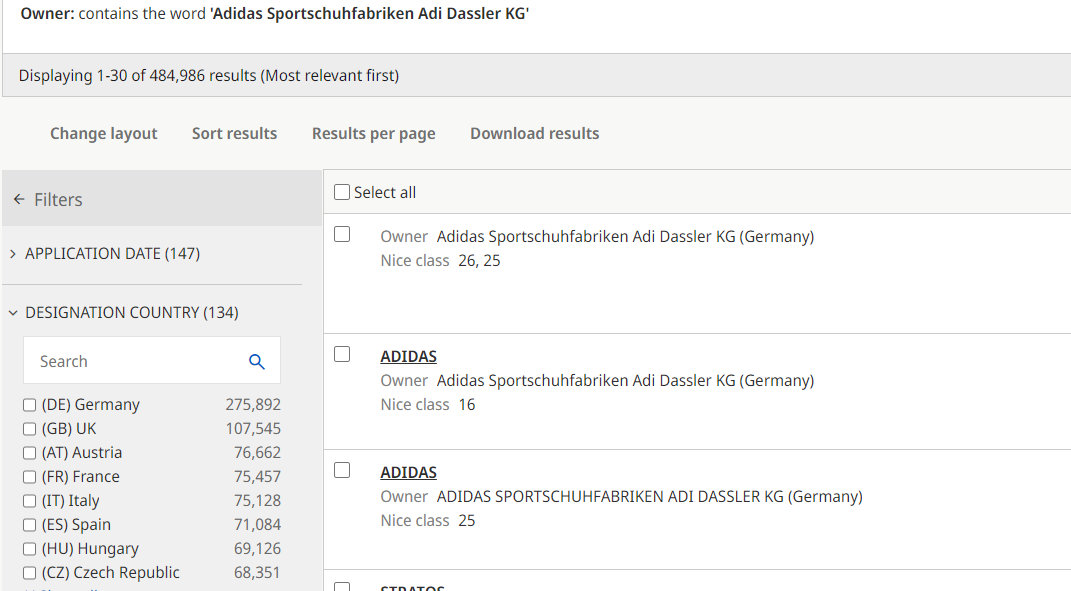Click Download results
This screenshot has height=591, width=1071.
[x=535, y=134]
